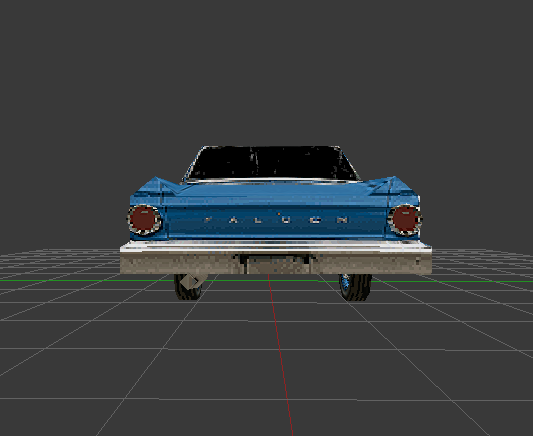Screen dimensions: 533x436
Task: Click the left red taillight
Action: pos(144,220)
